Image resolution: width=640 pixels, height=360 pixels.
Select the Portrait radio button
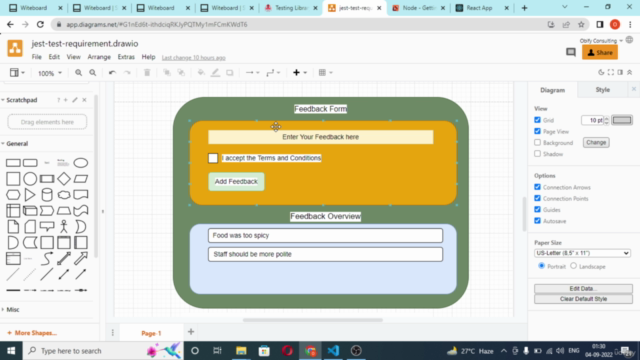point(542,266)
